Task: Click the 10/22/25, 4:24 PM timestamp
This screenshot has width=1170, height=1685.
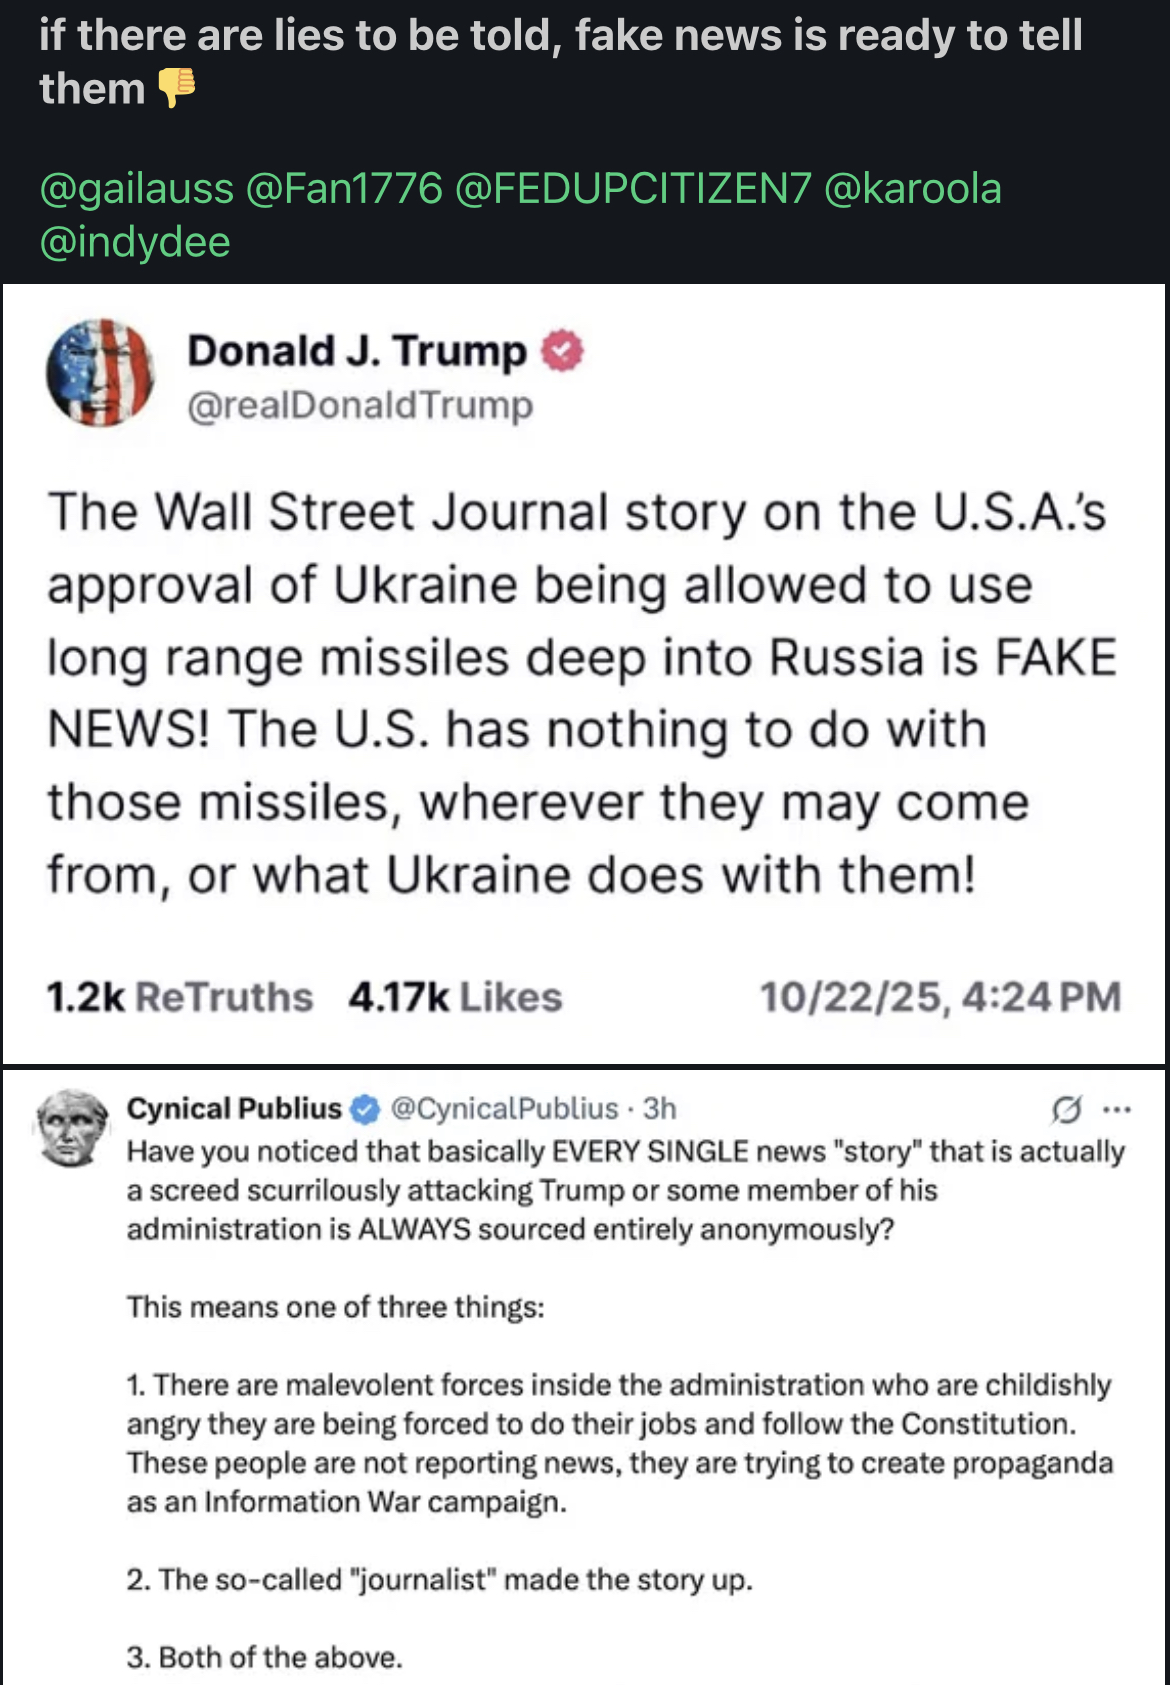Action: [x=940, y=997]
